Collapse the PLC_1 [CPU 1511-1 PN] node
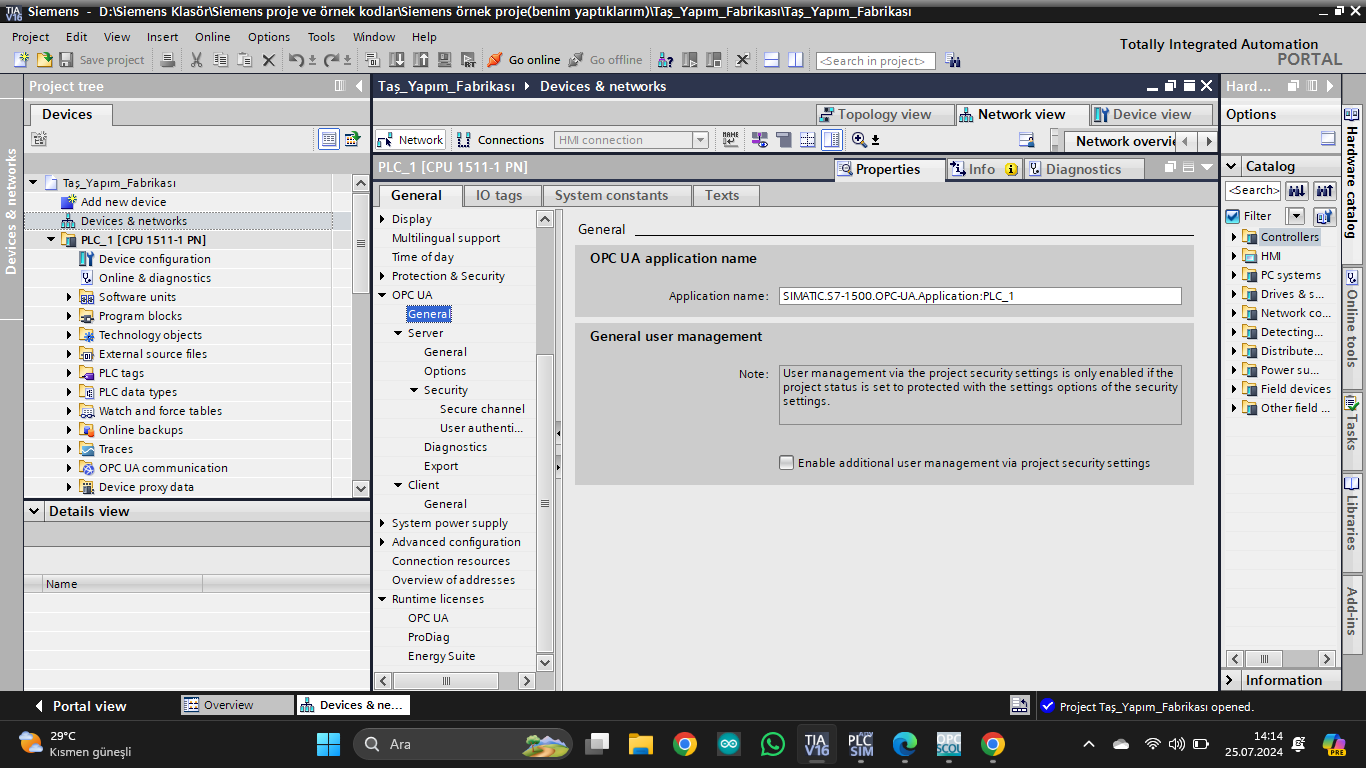Screen dimensions: 1366x768 (x=51, y=240)
